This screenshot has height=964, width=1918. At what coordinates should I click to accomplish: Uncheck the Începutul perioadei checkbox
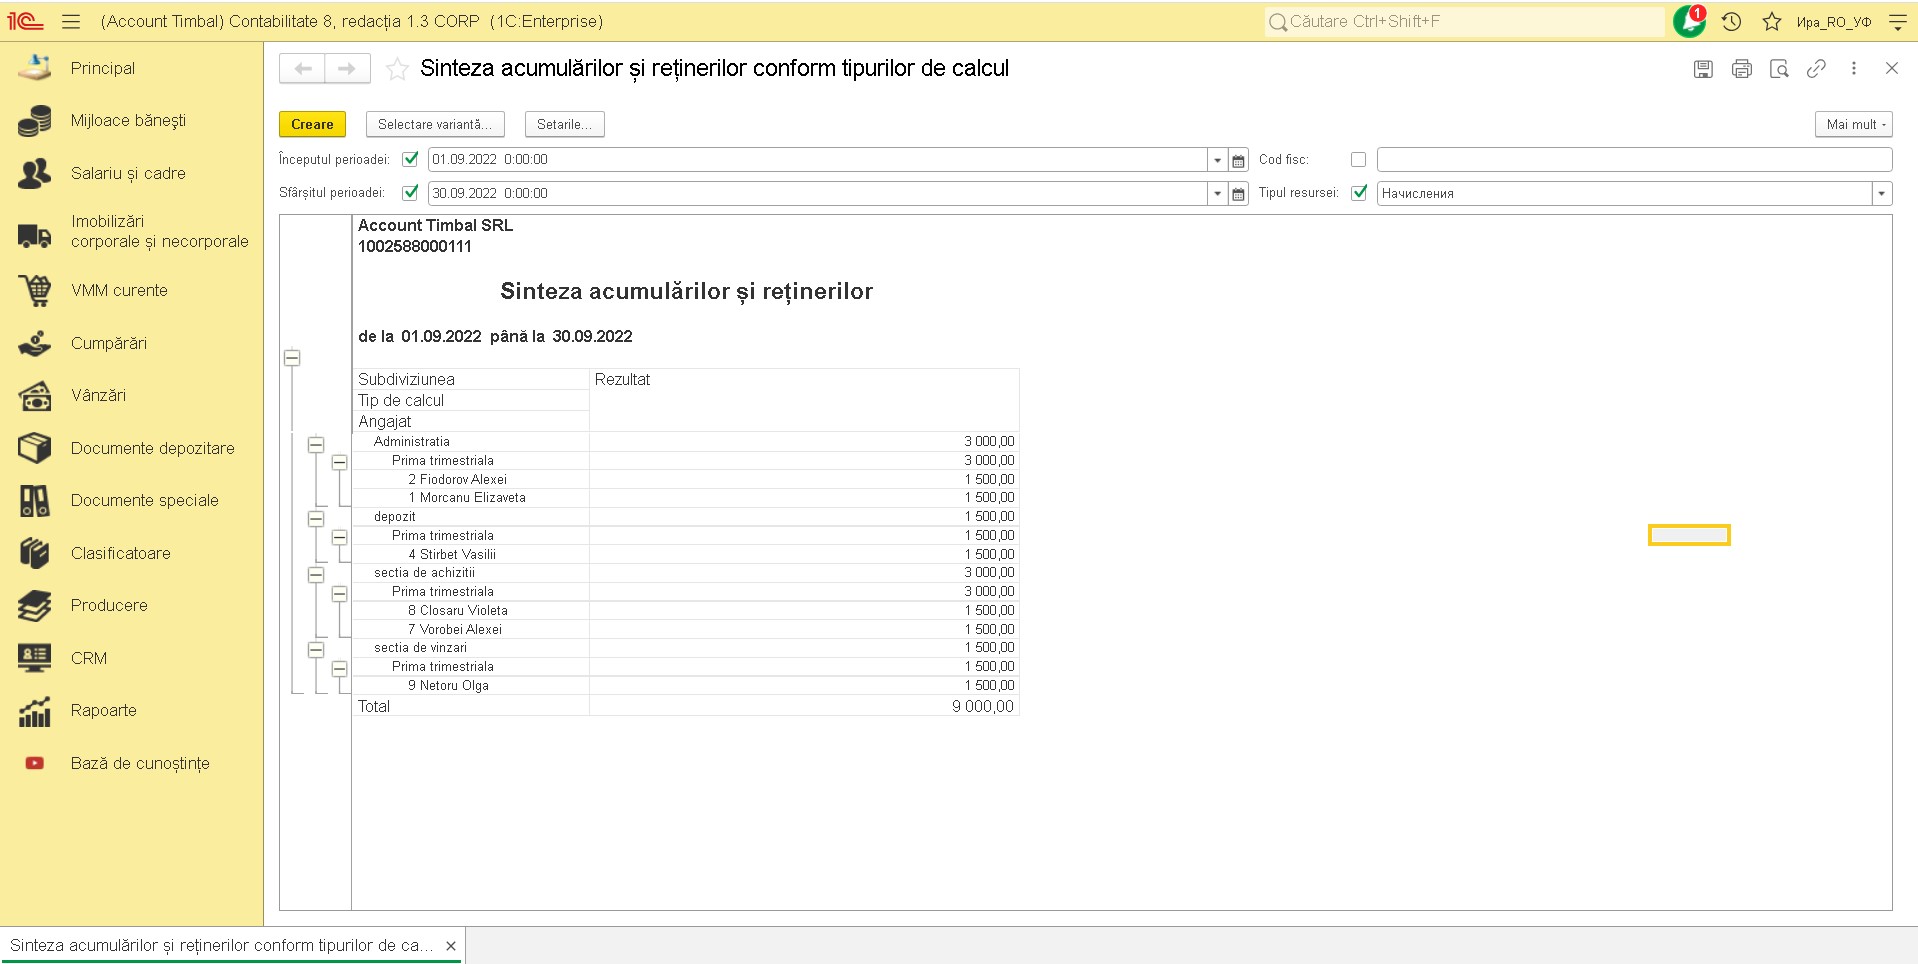pos(410,159)
